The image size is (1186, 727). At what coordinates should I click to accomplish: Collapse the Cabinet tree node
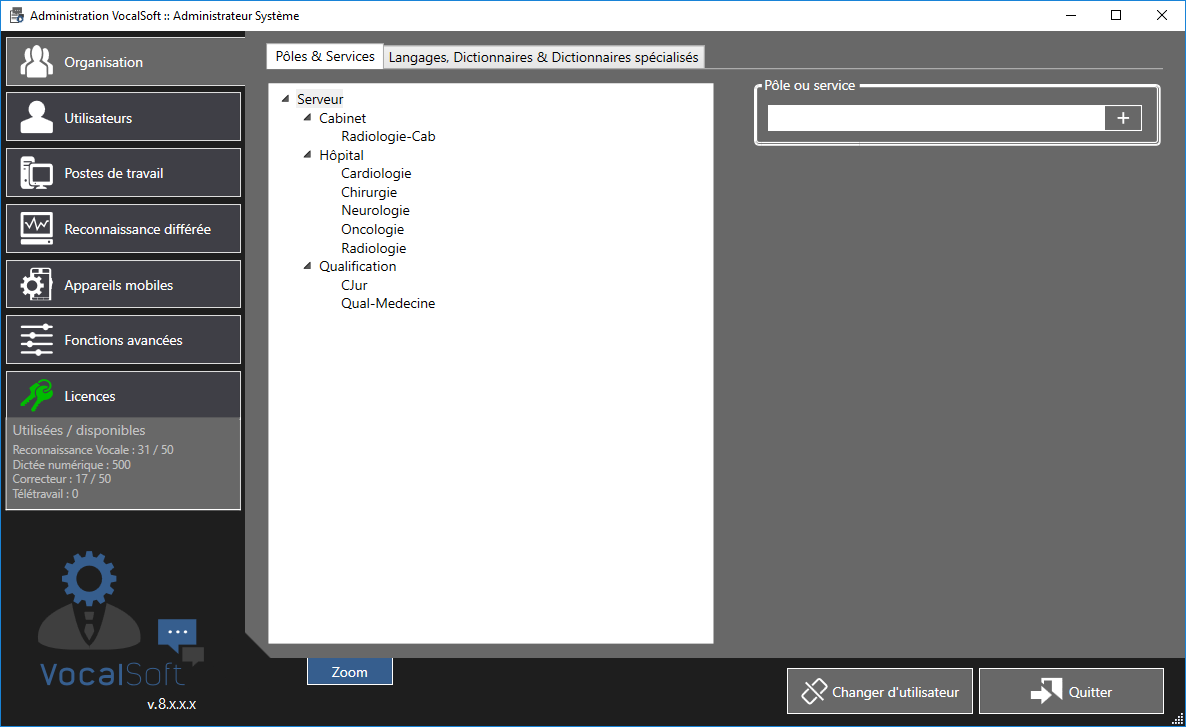pyautogui.click(x=307, y=118)
